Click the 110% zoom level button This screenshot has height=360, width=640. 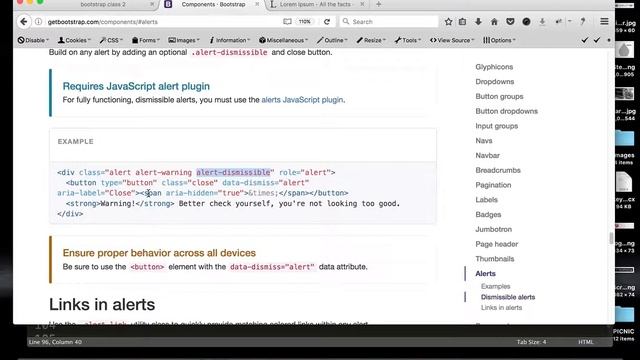click(x=305, y=22)
